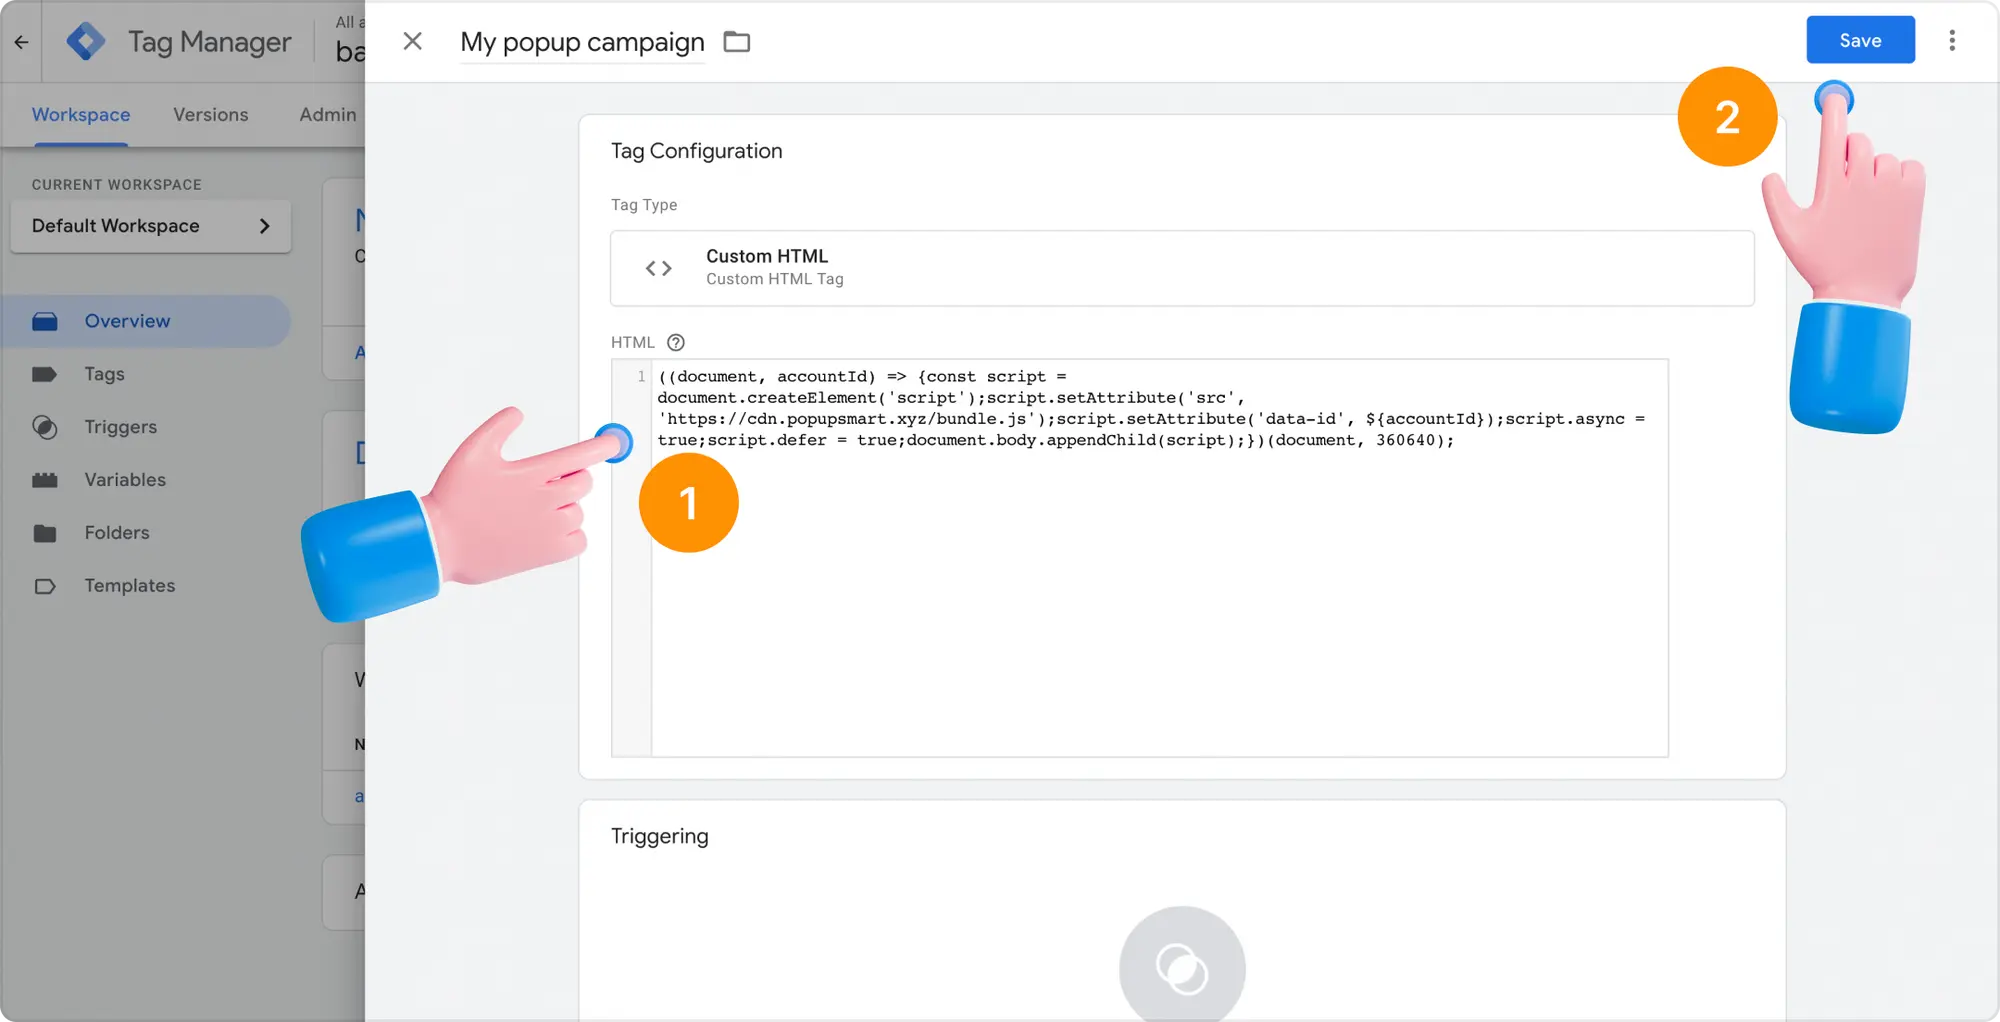The image size is (2000, 1022).
Task: Open Overview in the sidebar
Action: [146, 321]
